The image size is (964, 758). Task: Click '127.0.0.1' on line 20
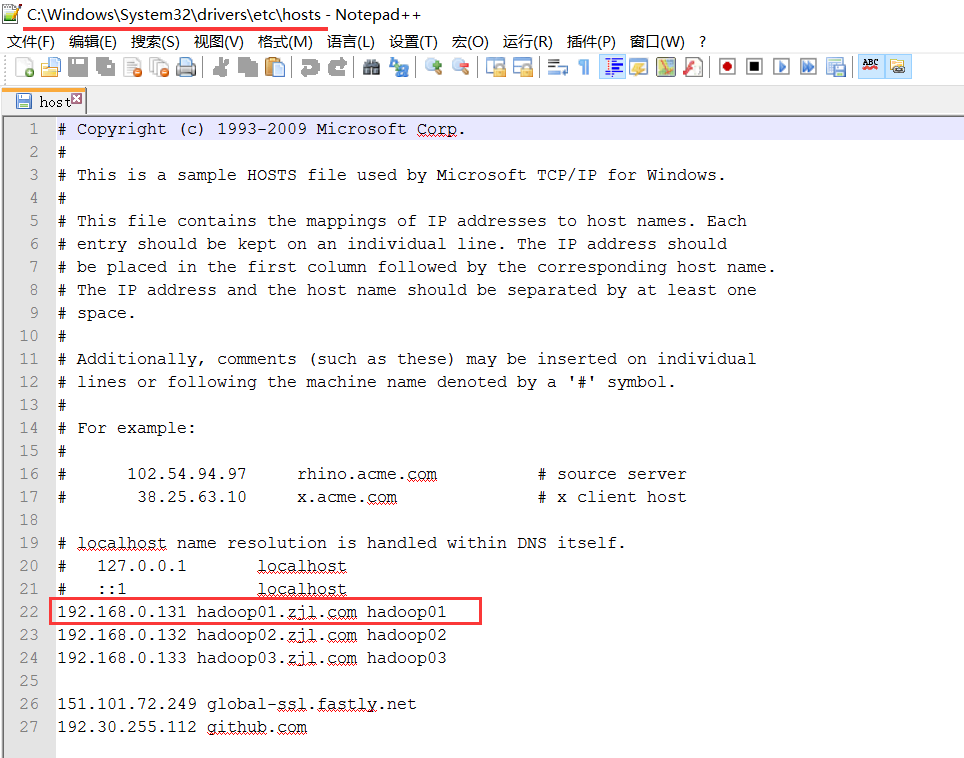click(141, 566)
